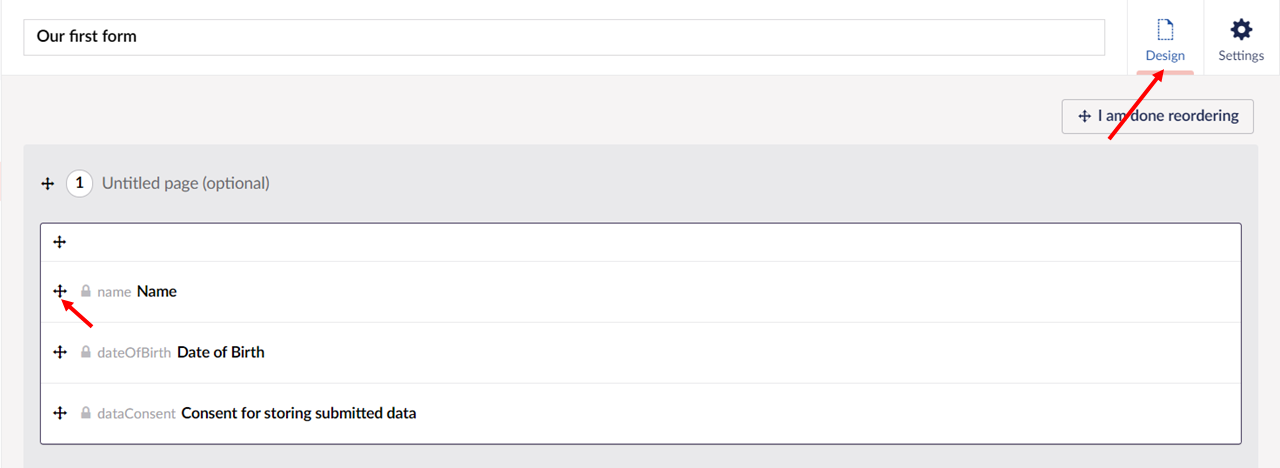Open the Settings gear icon
This screenshot has height=468, width=1280.
pyautogui.click(x=1241, y=29)
